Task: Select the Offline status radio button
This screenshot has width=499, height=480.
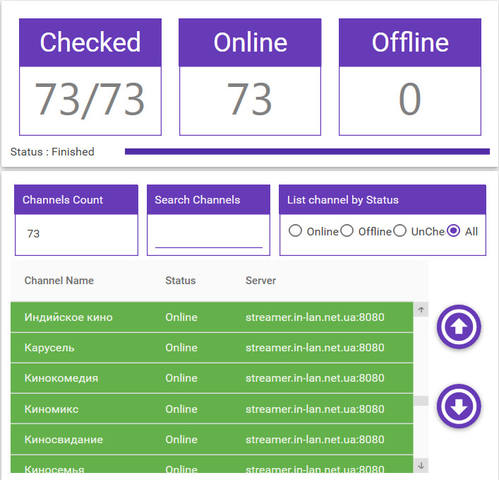Action: 347,231
